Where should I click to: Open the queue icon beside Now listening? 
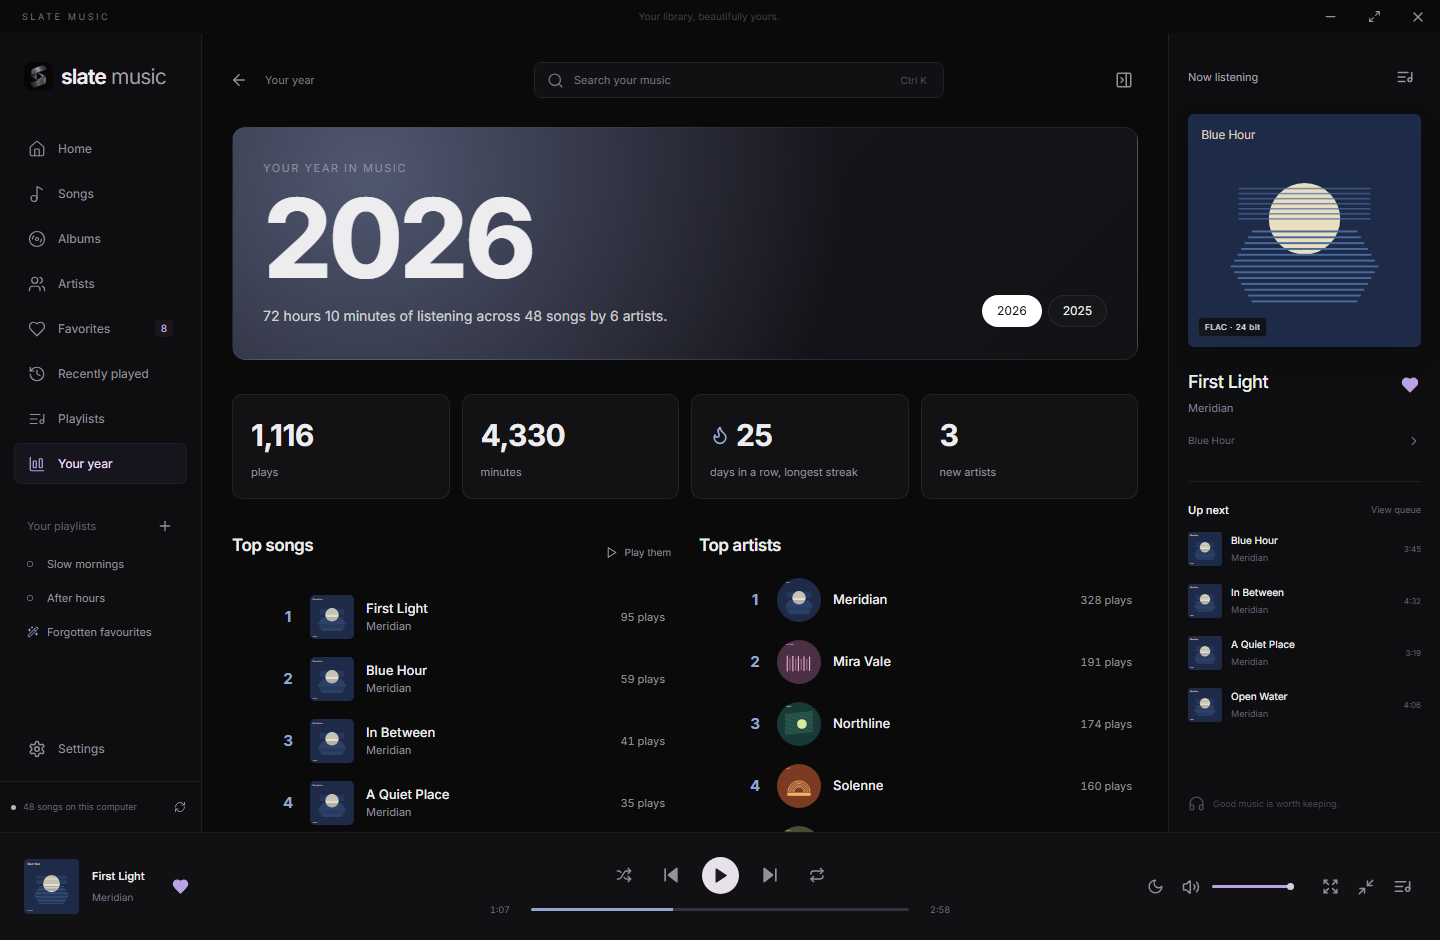click(x=1405, y=77)
